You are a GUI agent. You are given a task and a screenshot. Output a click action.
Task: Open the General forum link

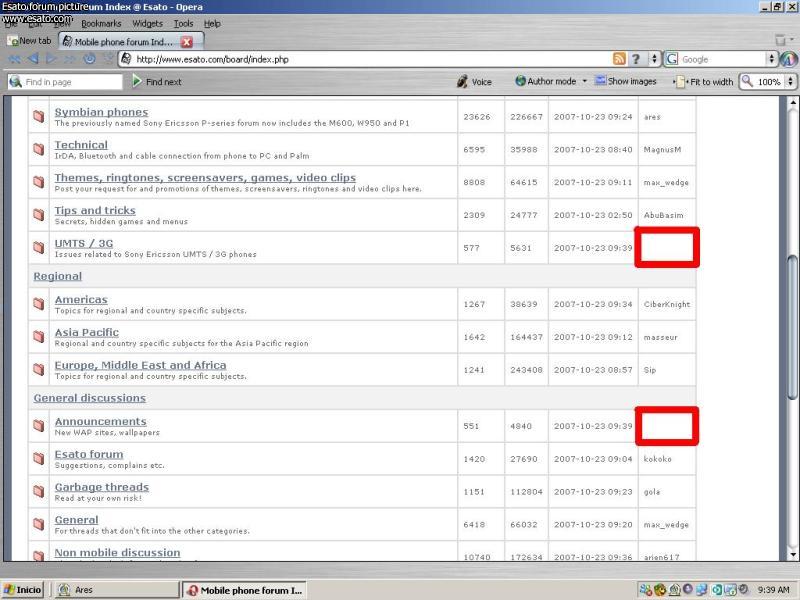pyautogui.click(x=77, y=520)
